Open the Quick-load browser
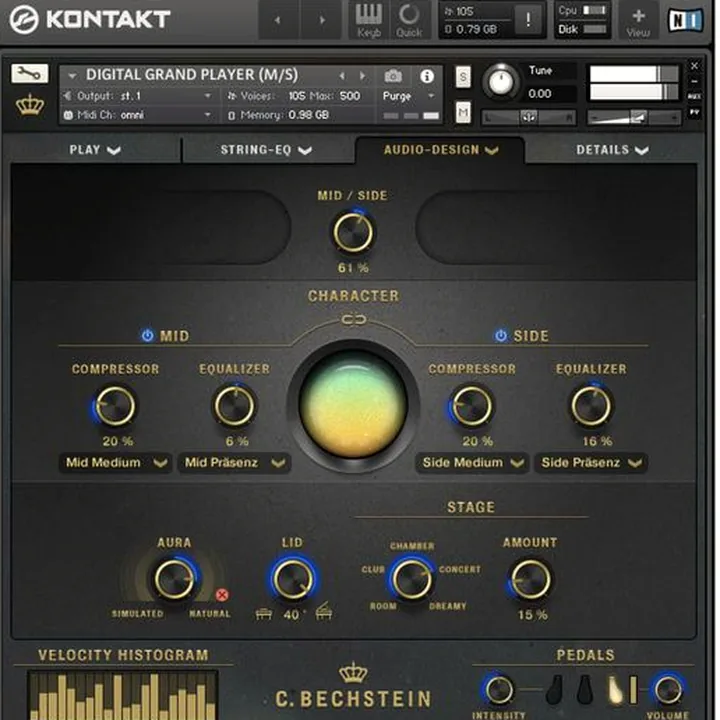Image resolution: width=720 pixels, height=720 pixels. coord(409,20)
